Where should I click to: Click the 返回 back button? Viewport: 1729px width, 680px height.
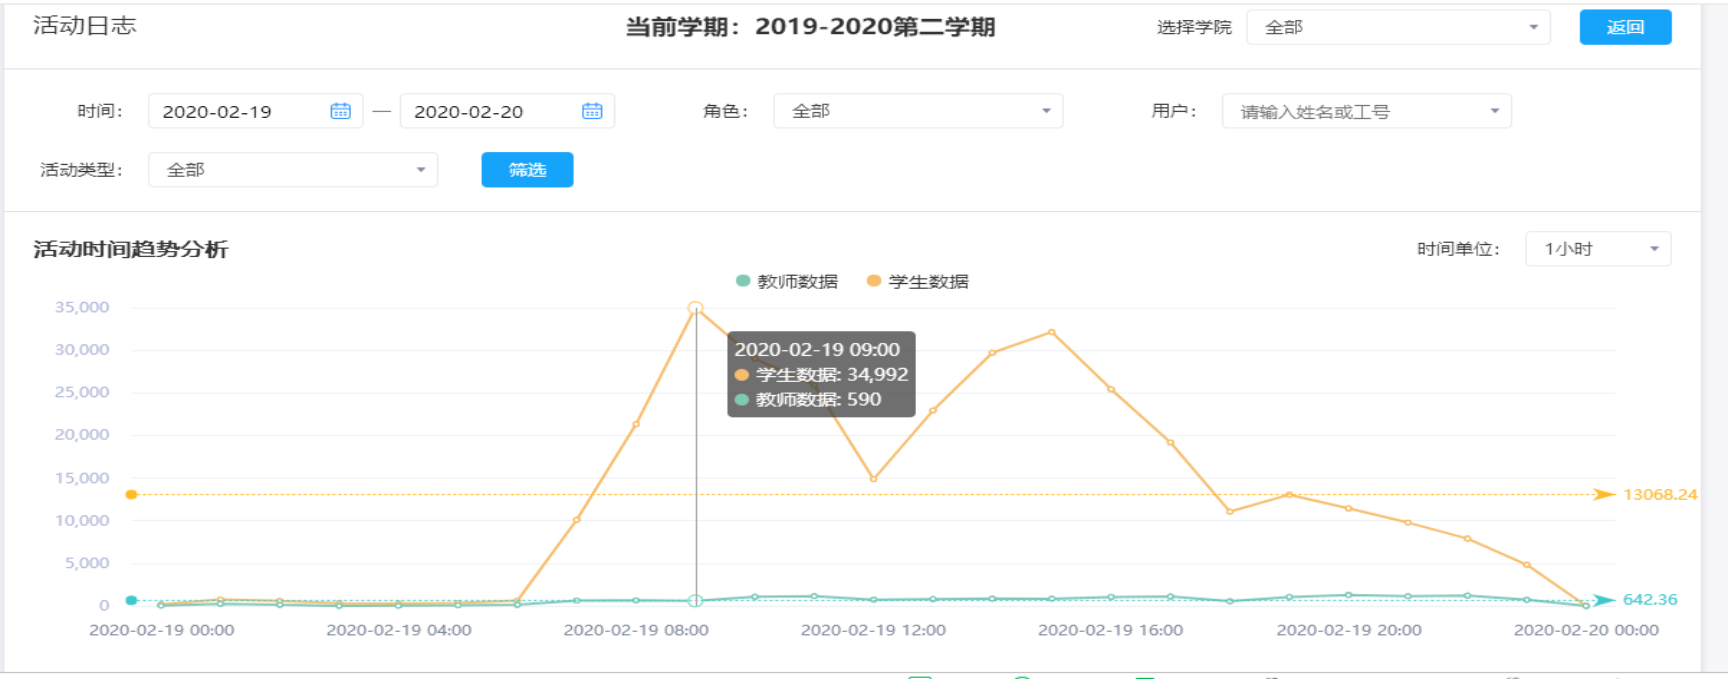point(1625,27)
